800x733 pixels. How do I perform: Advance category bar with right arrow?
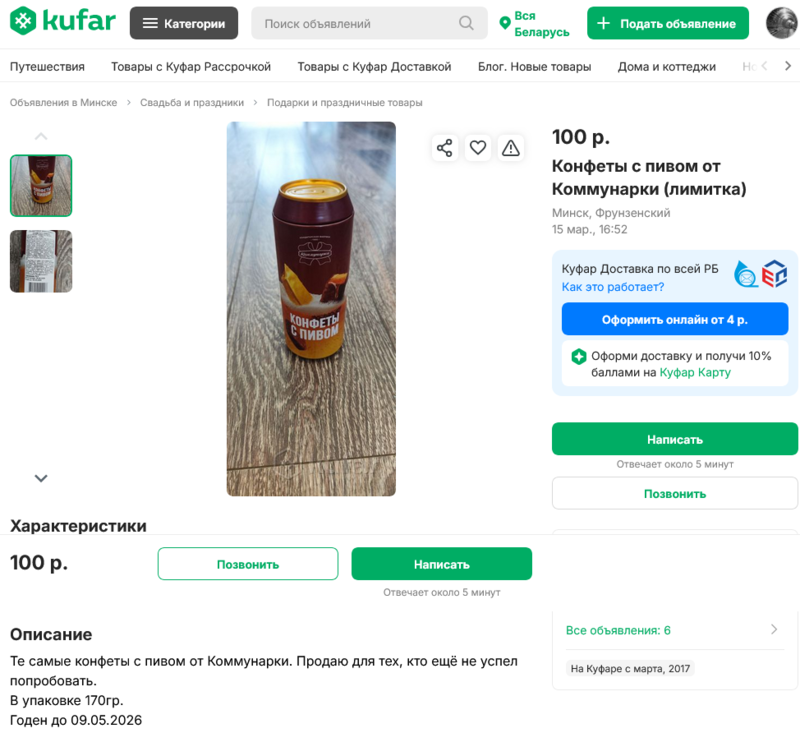(788, 66)
